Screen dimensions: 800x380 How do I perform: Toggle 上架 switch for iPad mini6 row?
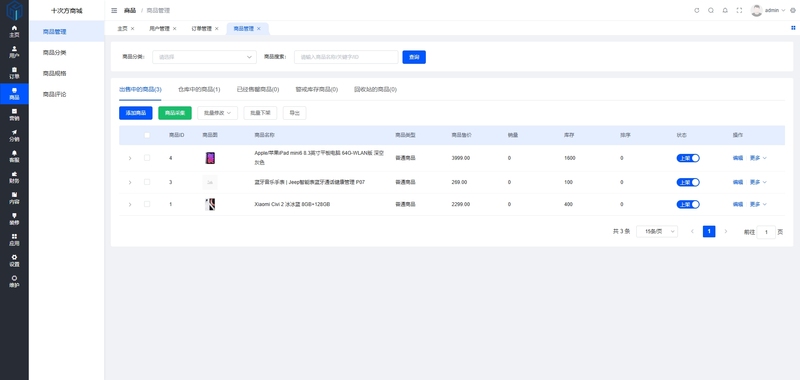tap(688, 158)
